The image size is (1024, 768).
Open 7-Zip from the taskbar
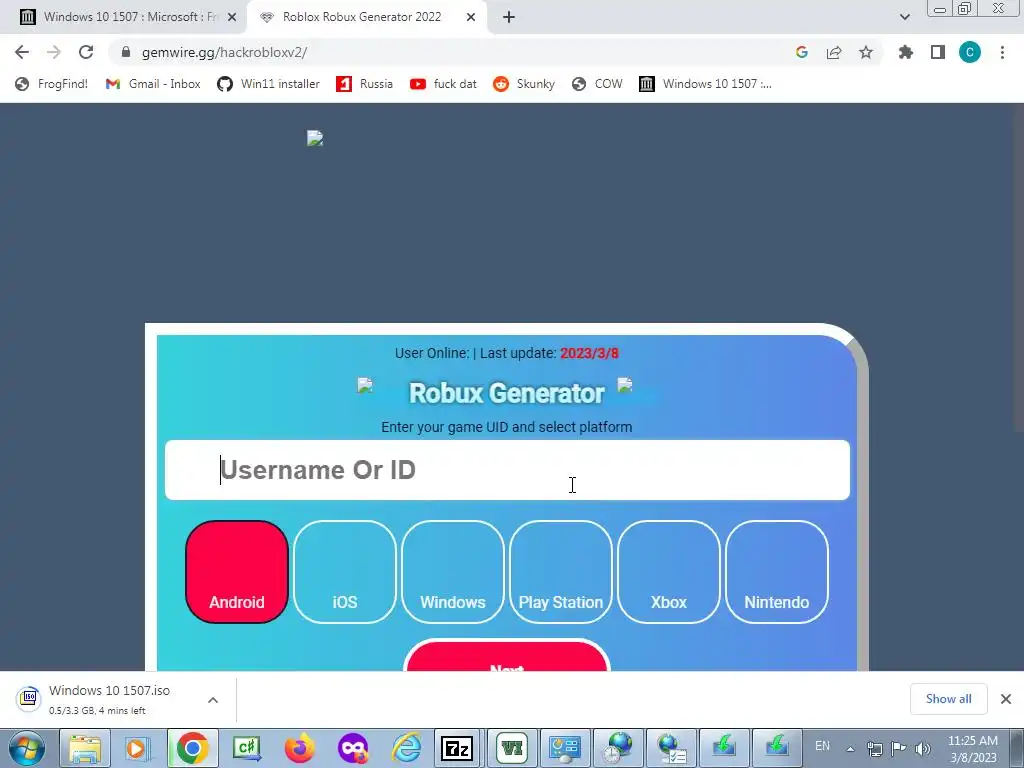[457, 748]
